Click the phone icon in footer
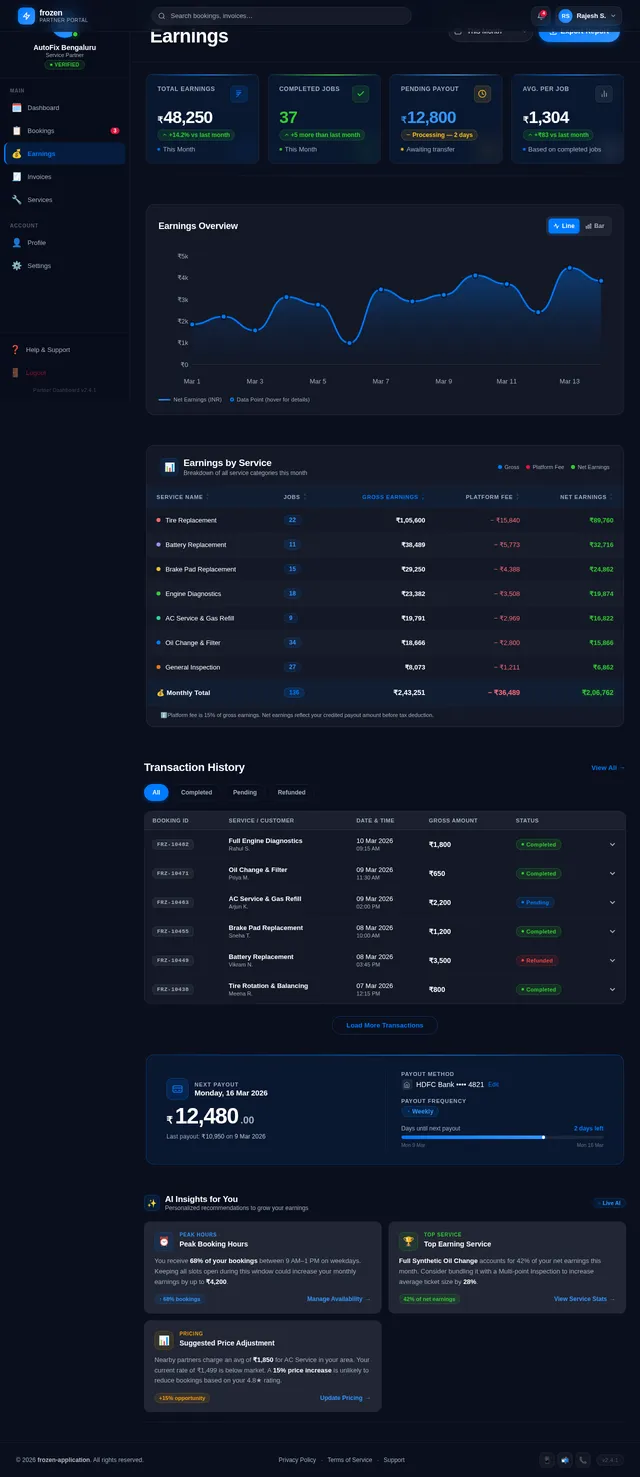The image size is (640, 1477). [x=583, y=1459]
